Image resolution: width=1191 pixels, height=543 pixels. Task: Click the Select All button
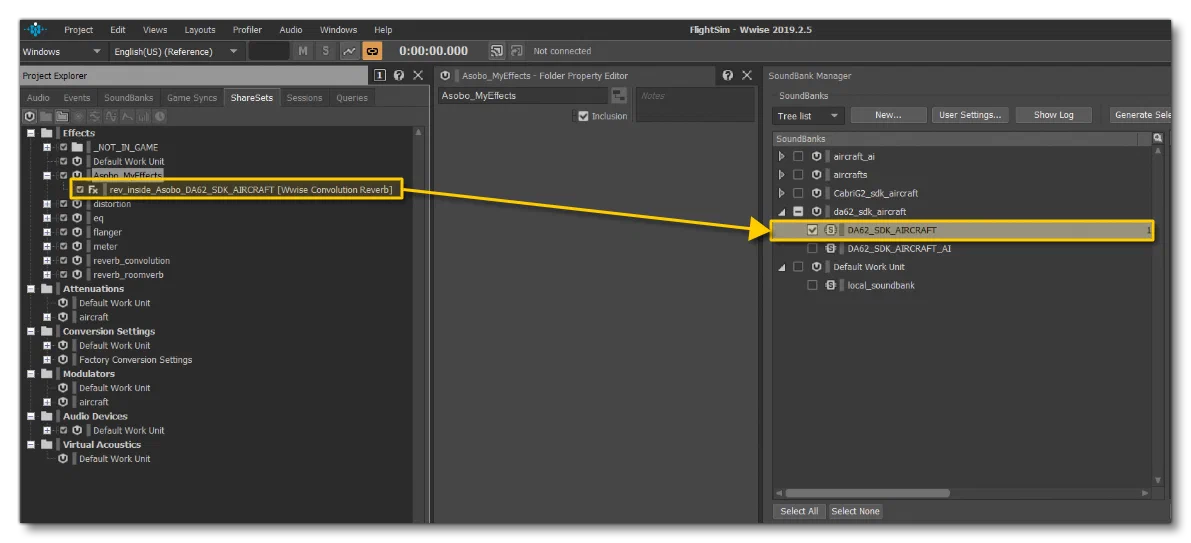[x=799, y=511]
